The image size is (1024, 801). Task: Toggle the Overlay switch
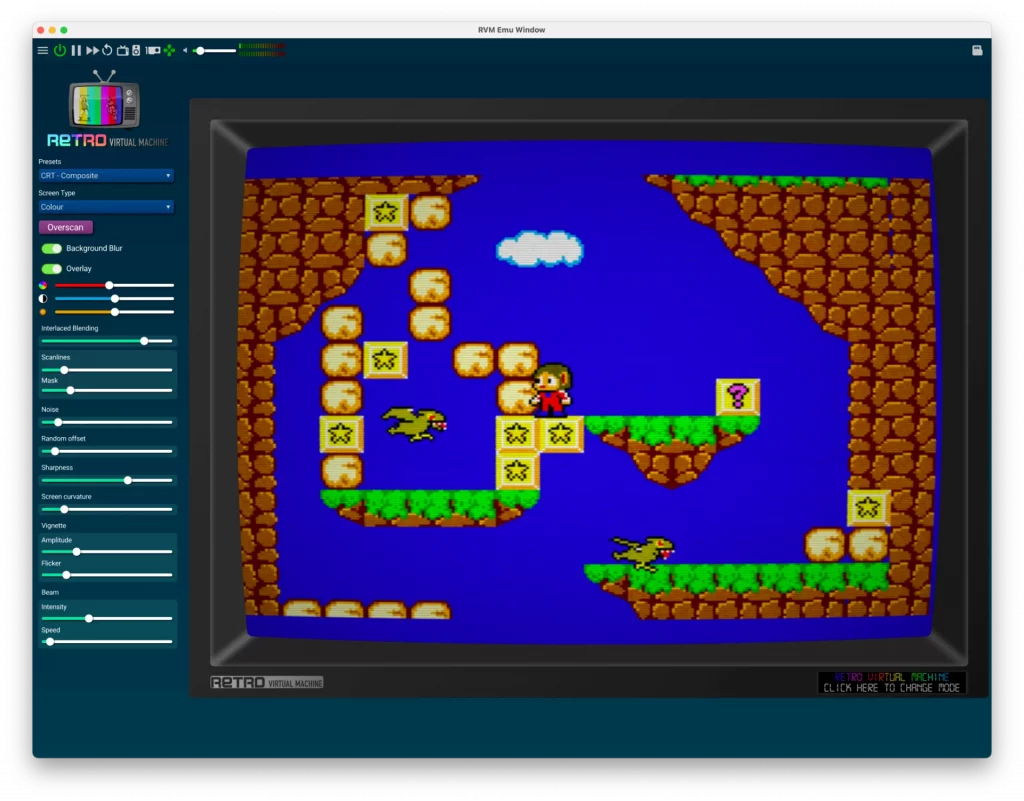[x=52, y=268]
